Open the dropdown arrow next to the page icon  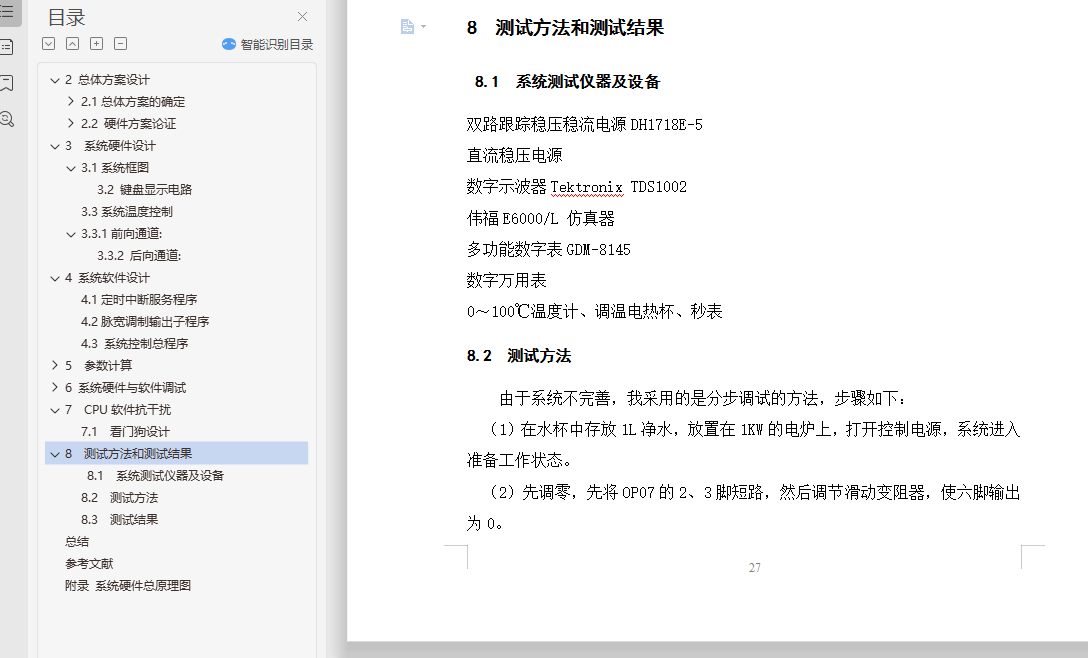423,27
